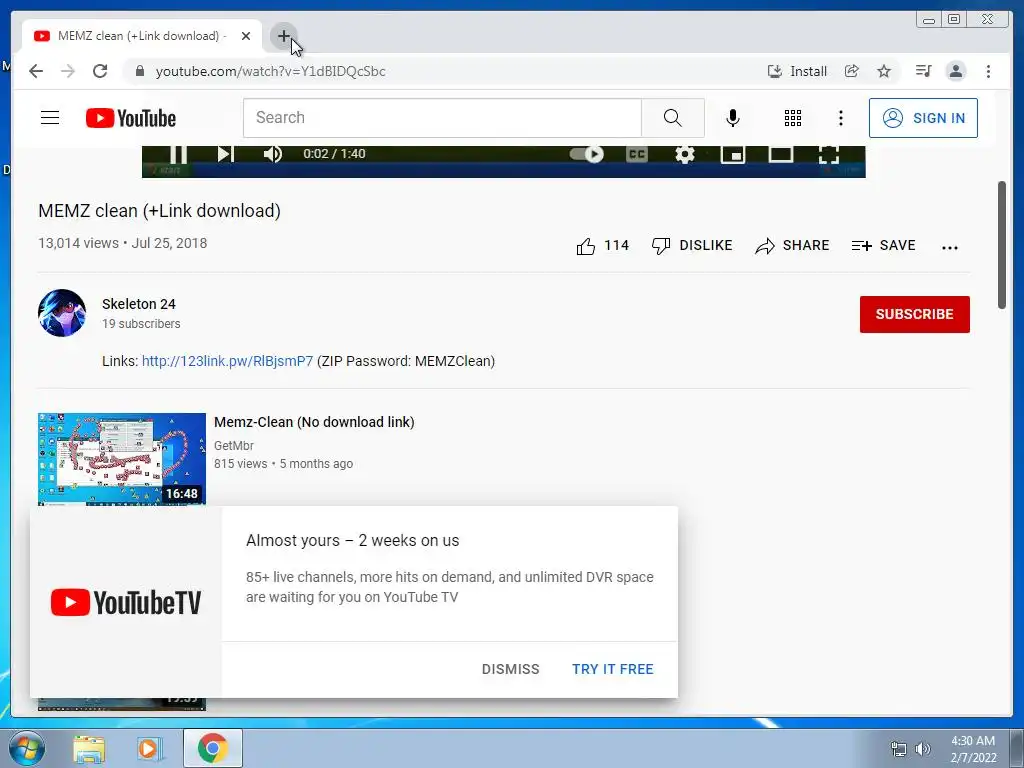The height and width of the screenshot is (768, 1024).
Task: Mute the video volume
Action: 273,154
